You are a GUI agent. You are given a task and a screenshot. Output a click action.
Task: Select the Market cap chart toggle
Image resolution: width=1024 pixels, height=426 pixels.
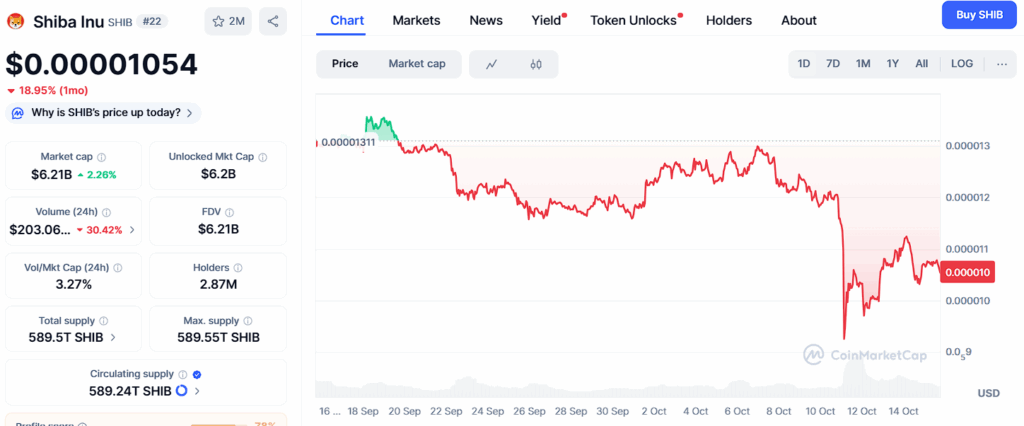417,64
